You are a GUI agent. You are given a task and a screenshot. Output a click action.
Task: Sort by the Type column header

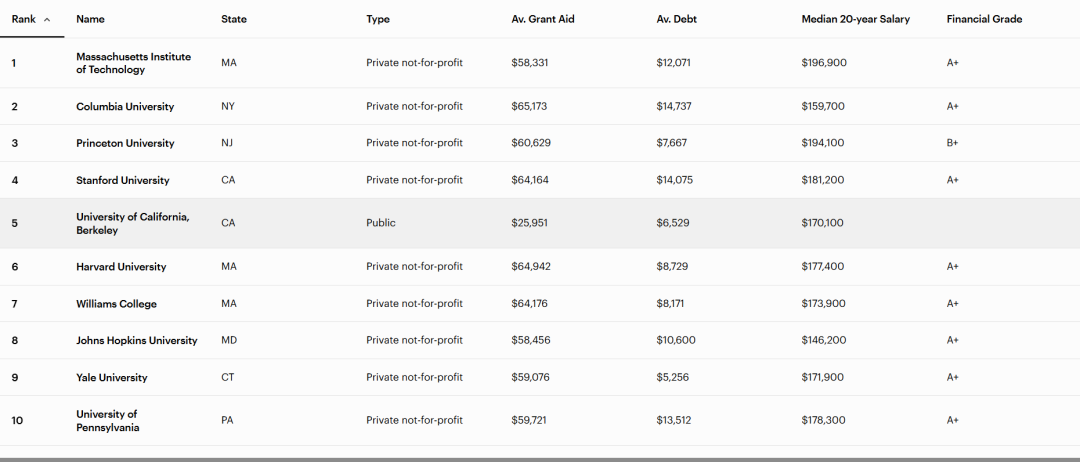[x=378, y=19]
